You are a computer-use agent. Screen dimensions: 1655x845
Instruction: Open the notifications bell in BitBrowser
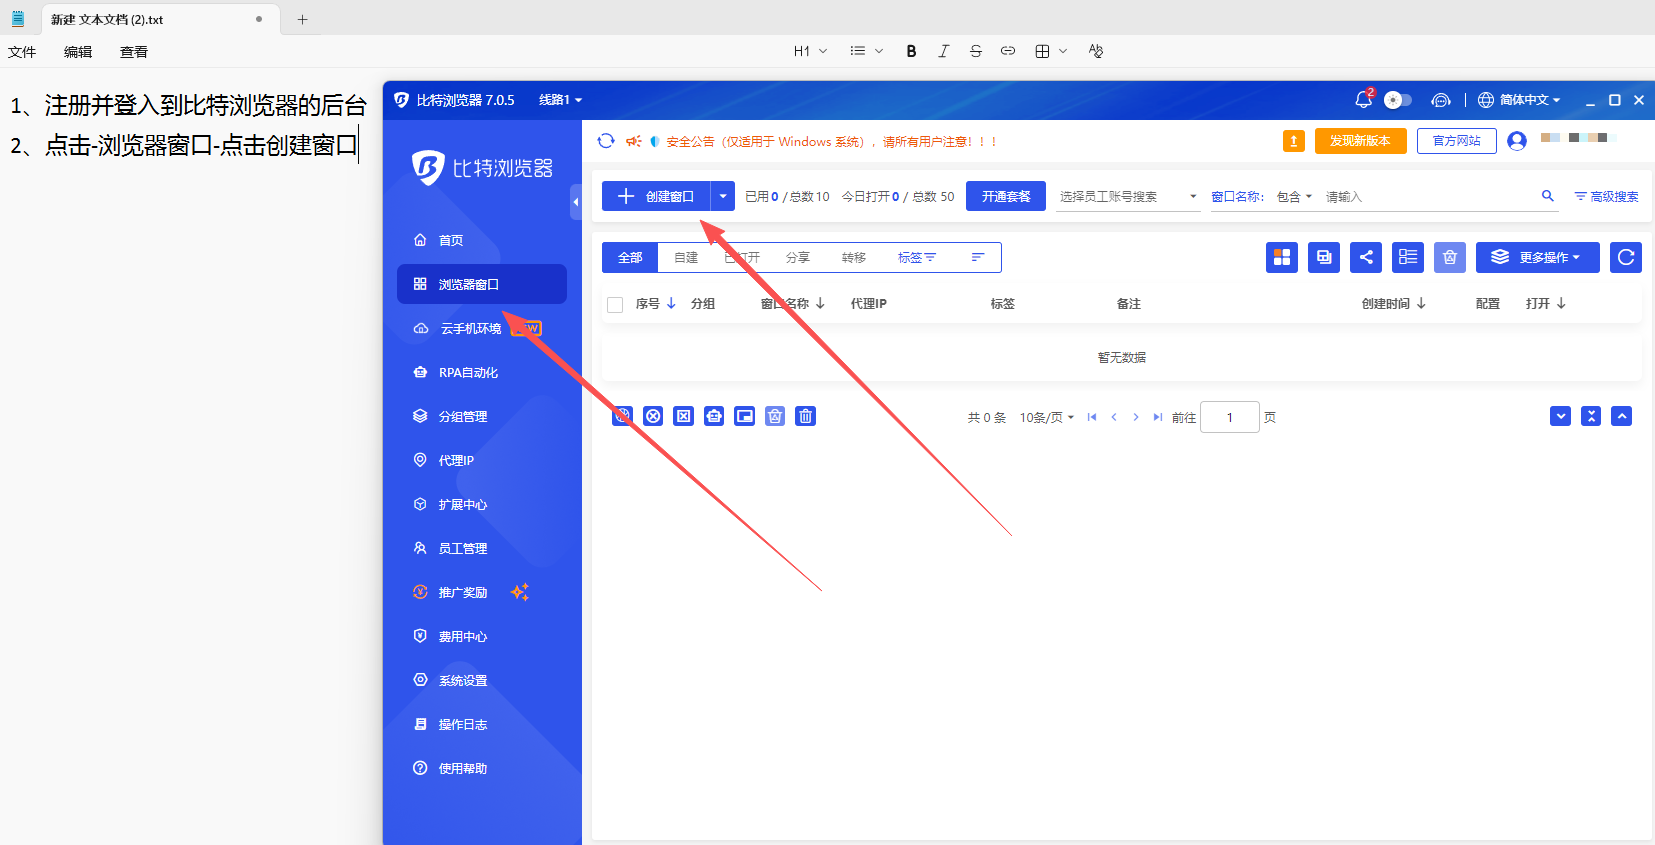[1363, 99]
